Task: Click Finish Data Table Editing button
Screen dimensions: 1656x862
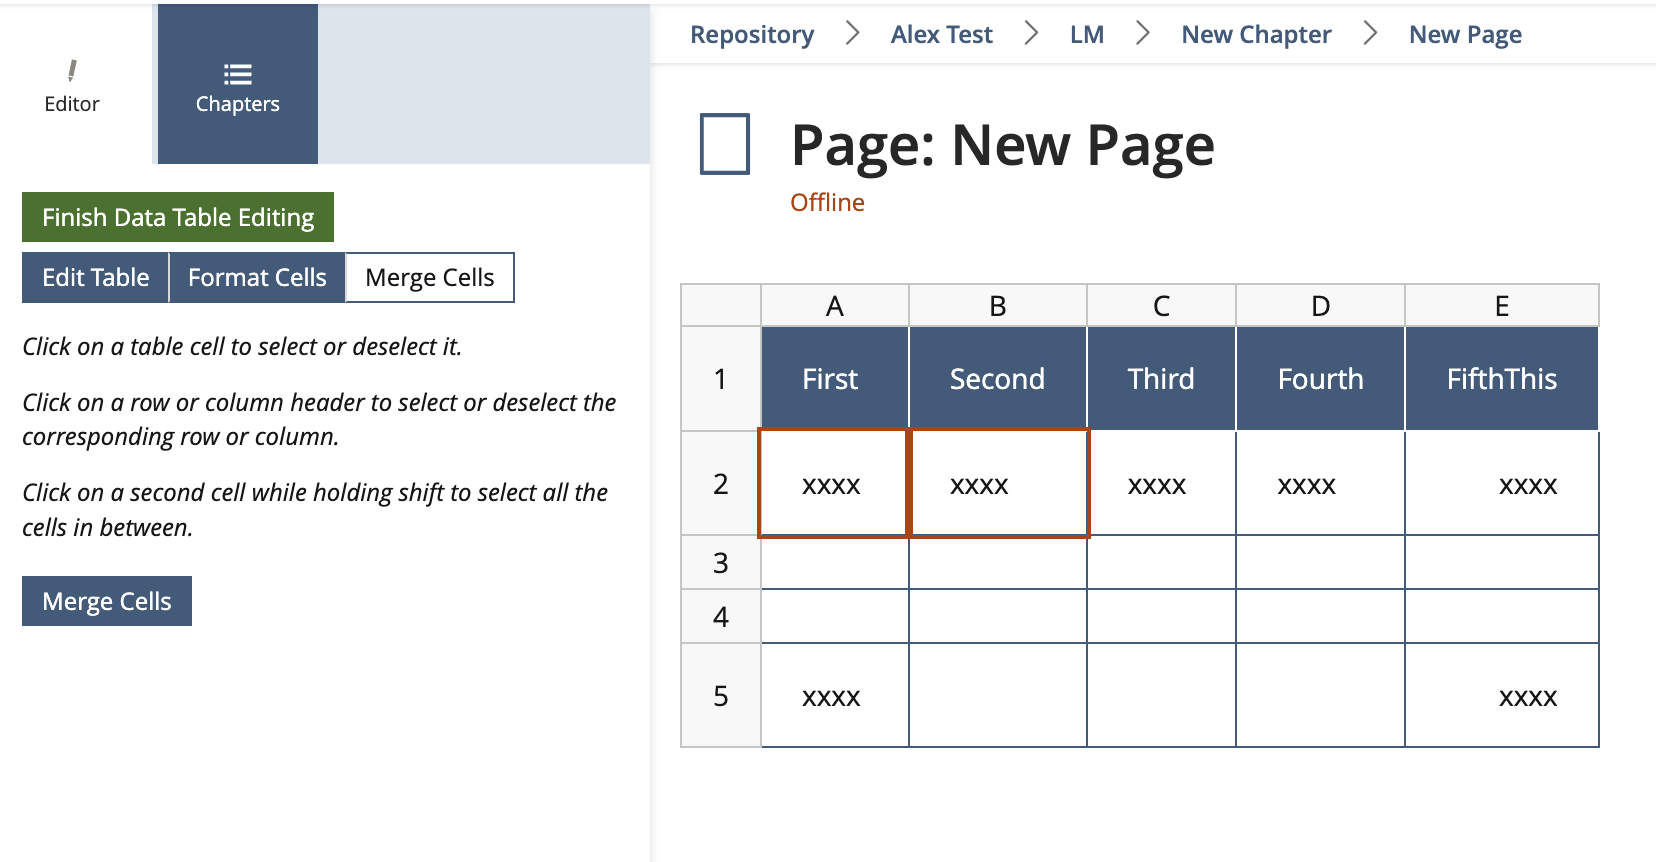Action: (178, 217)
